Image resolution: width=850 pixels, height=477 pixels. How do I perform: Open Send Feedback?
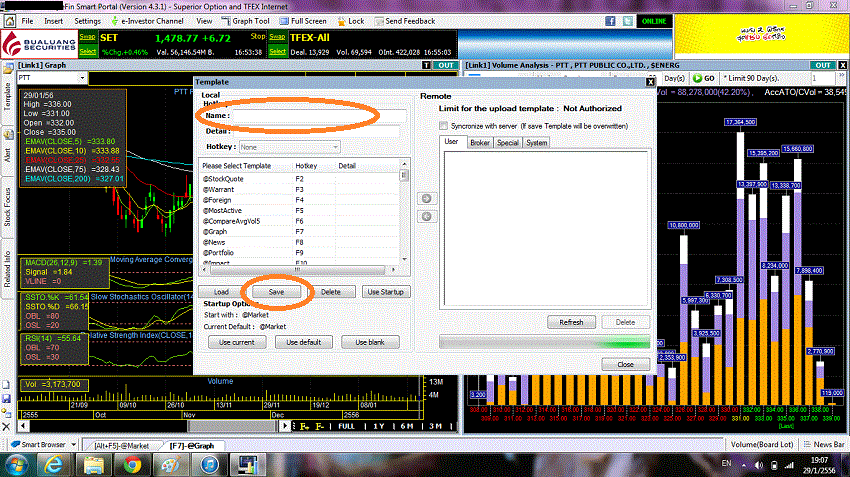pos(404,21)
